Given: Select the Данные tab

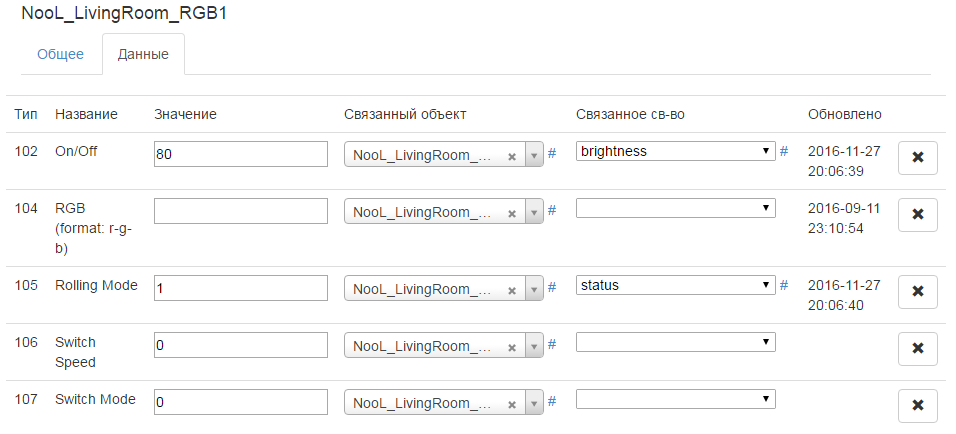Looking at the screenshot, I should (143, 54).
